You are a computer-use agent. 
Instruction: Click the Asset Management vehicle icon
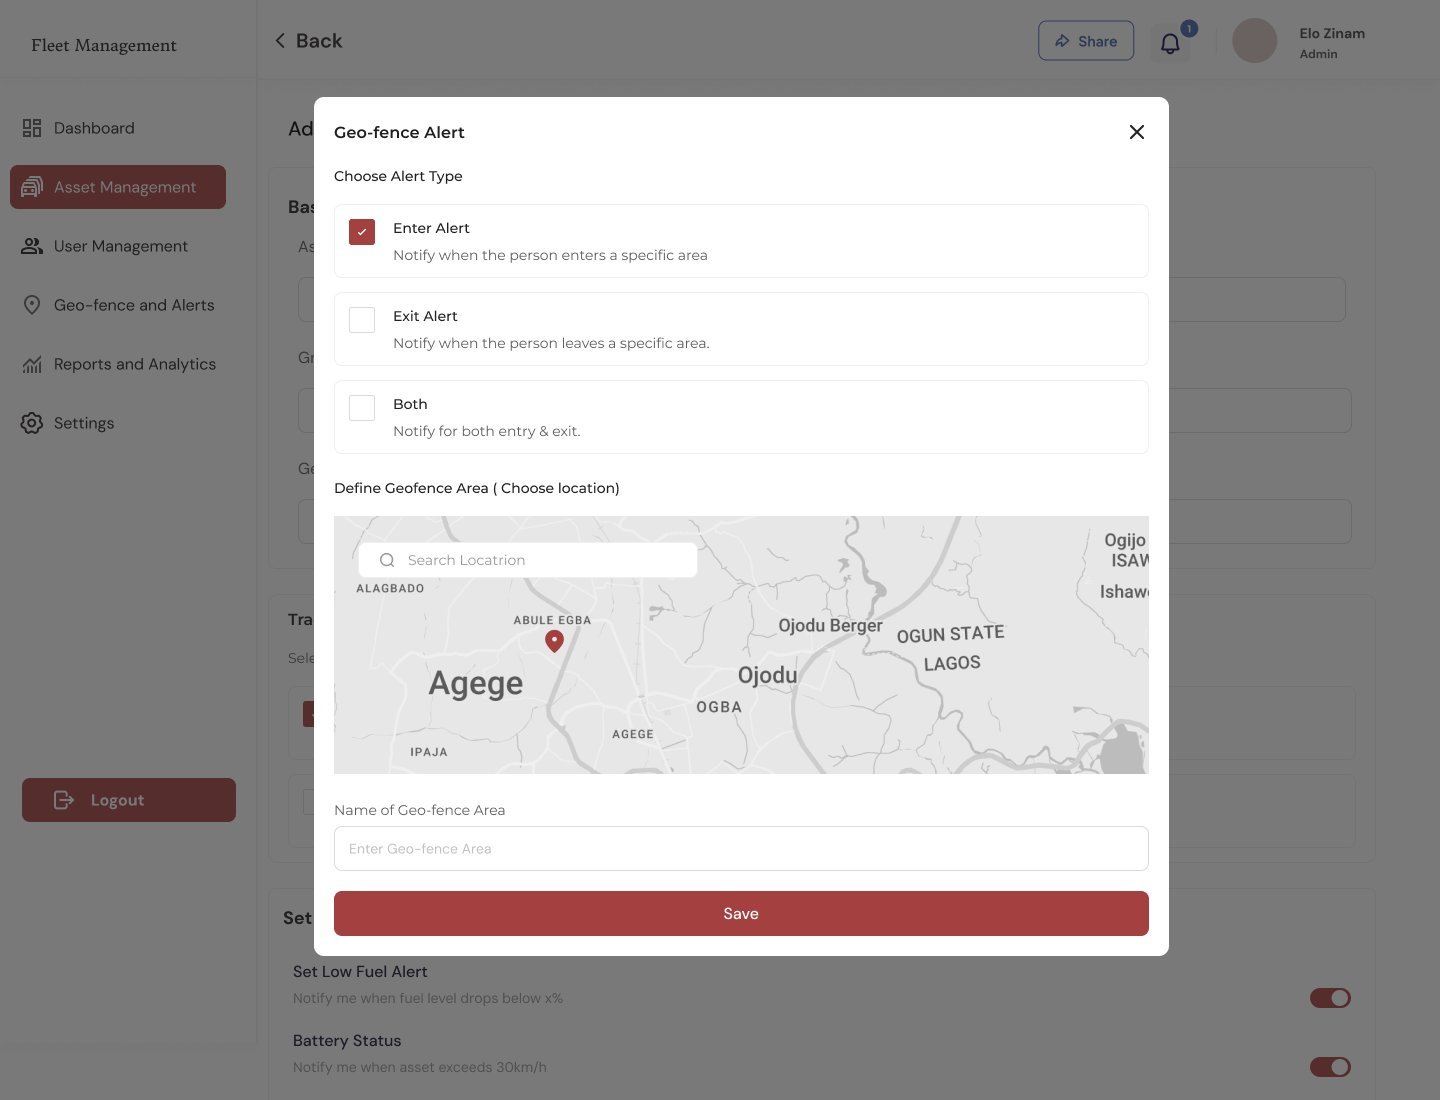click(32, 187)
